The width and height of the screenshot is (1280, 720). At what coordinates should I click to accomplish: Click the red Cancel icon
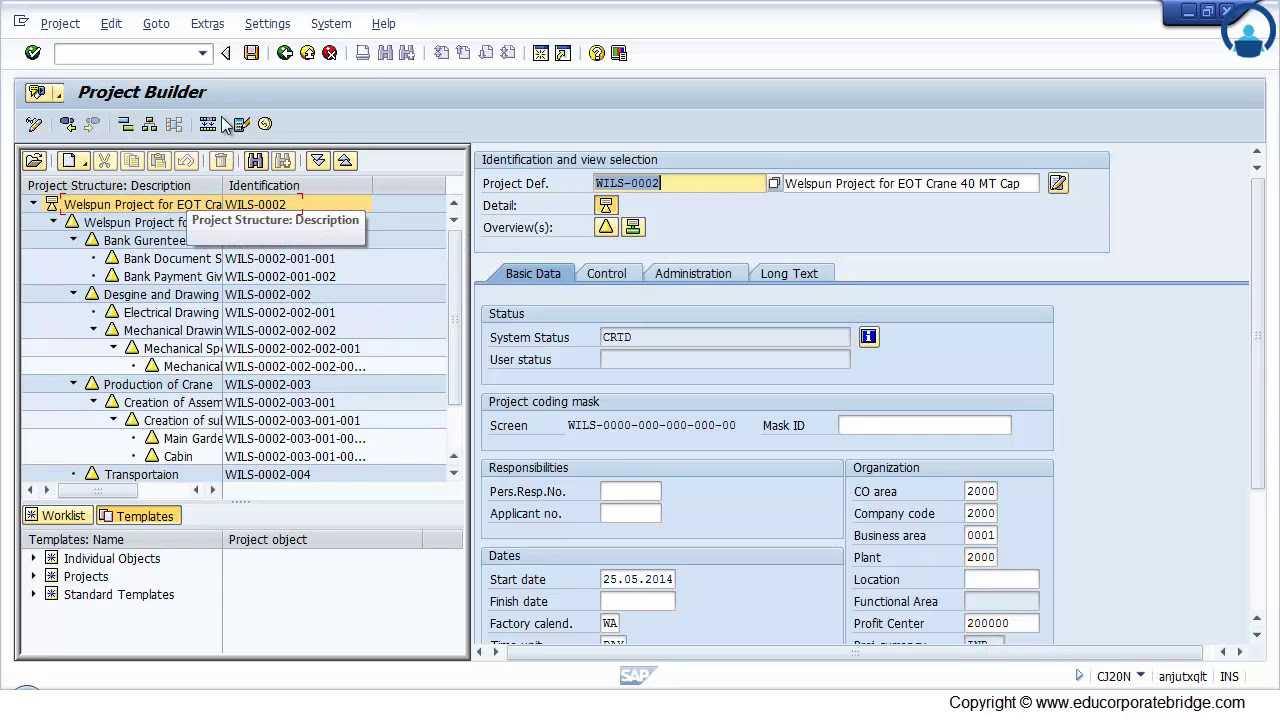(330, 53)
